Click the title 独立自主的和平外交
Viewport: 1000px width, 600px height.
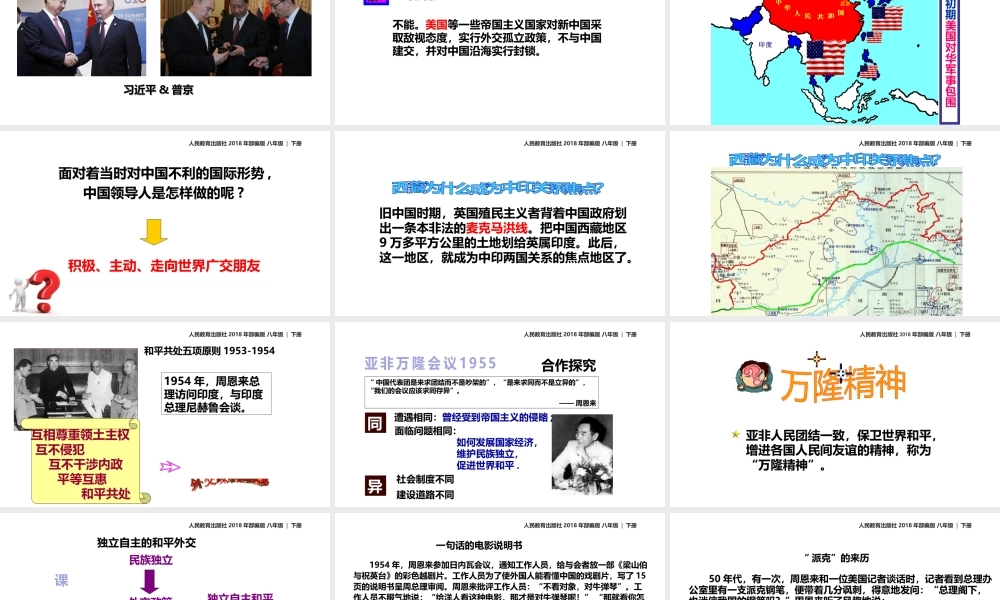[x=146, y=543]
